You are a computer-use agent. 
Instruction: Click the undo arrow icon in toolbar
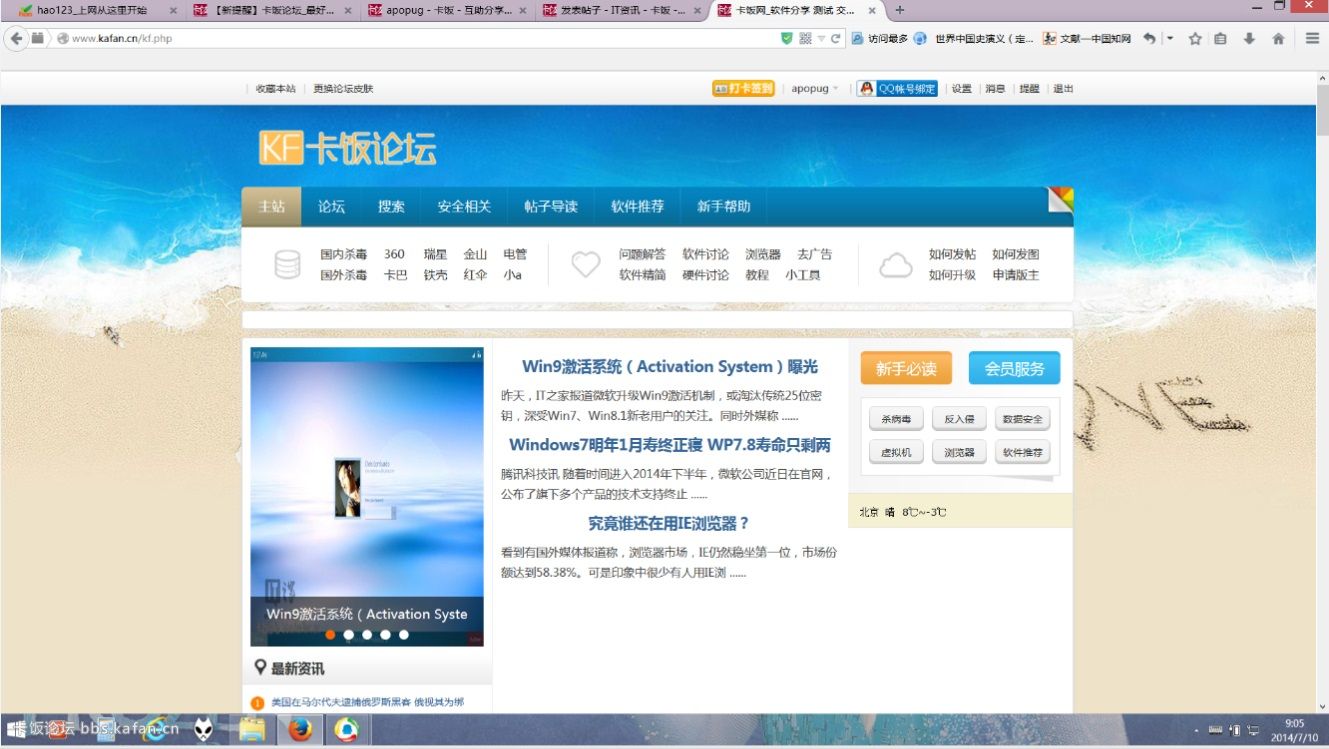[x=1149, y=38]
